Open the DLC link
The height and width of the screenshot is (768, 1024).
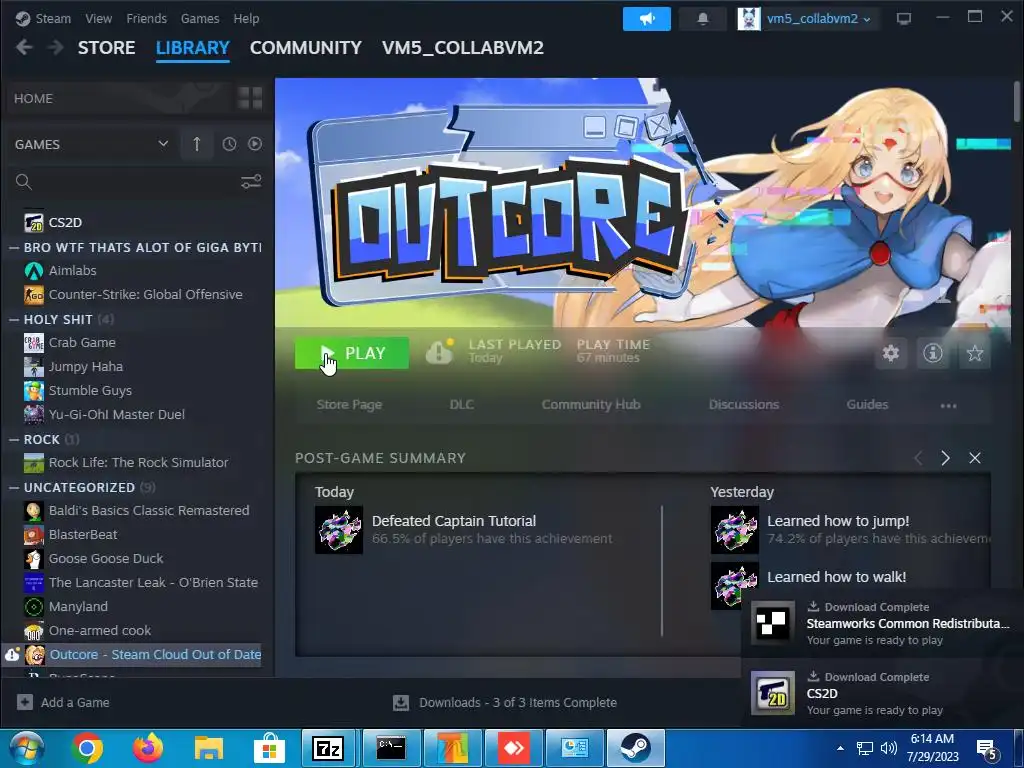coord(462,404)
